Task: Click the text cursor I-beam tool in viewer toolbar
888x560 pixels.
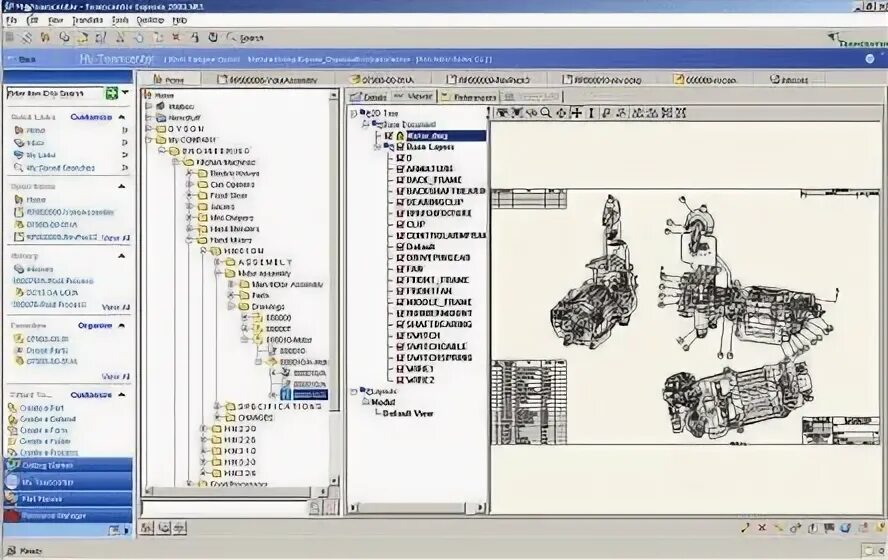Action: point(591,113)
